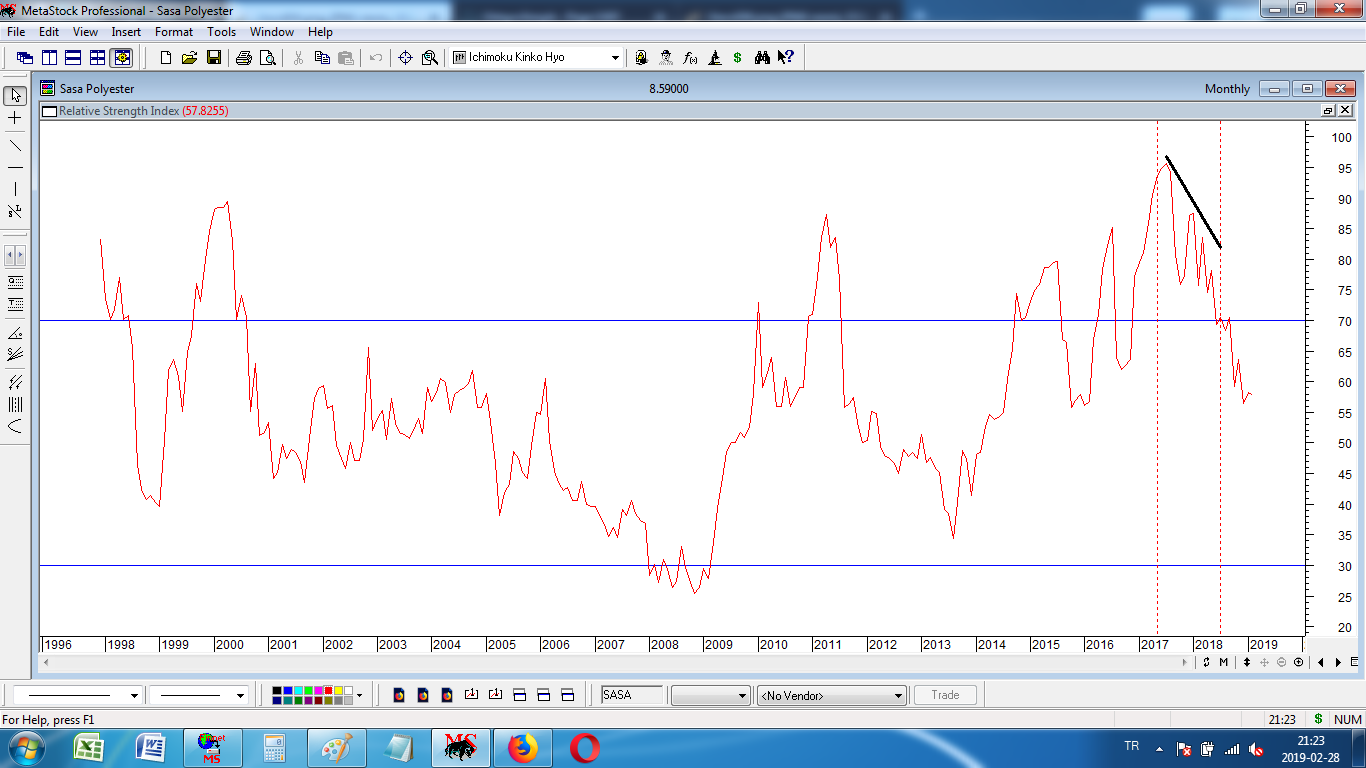Click the context help arrow-question icon
The height and width of the screenshot is (768, 1366).
pyautogui.click(x=786, y=58)
